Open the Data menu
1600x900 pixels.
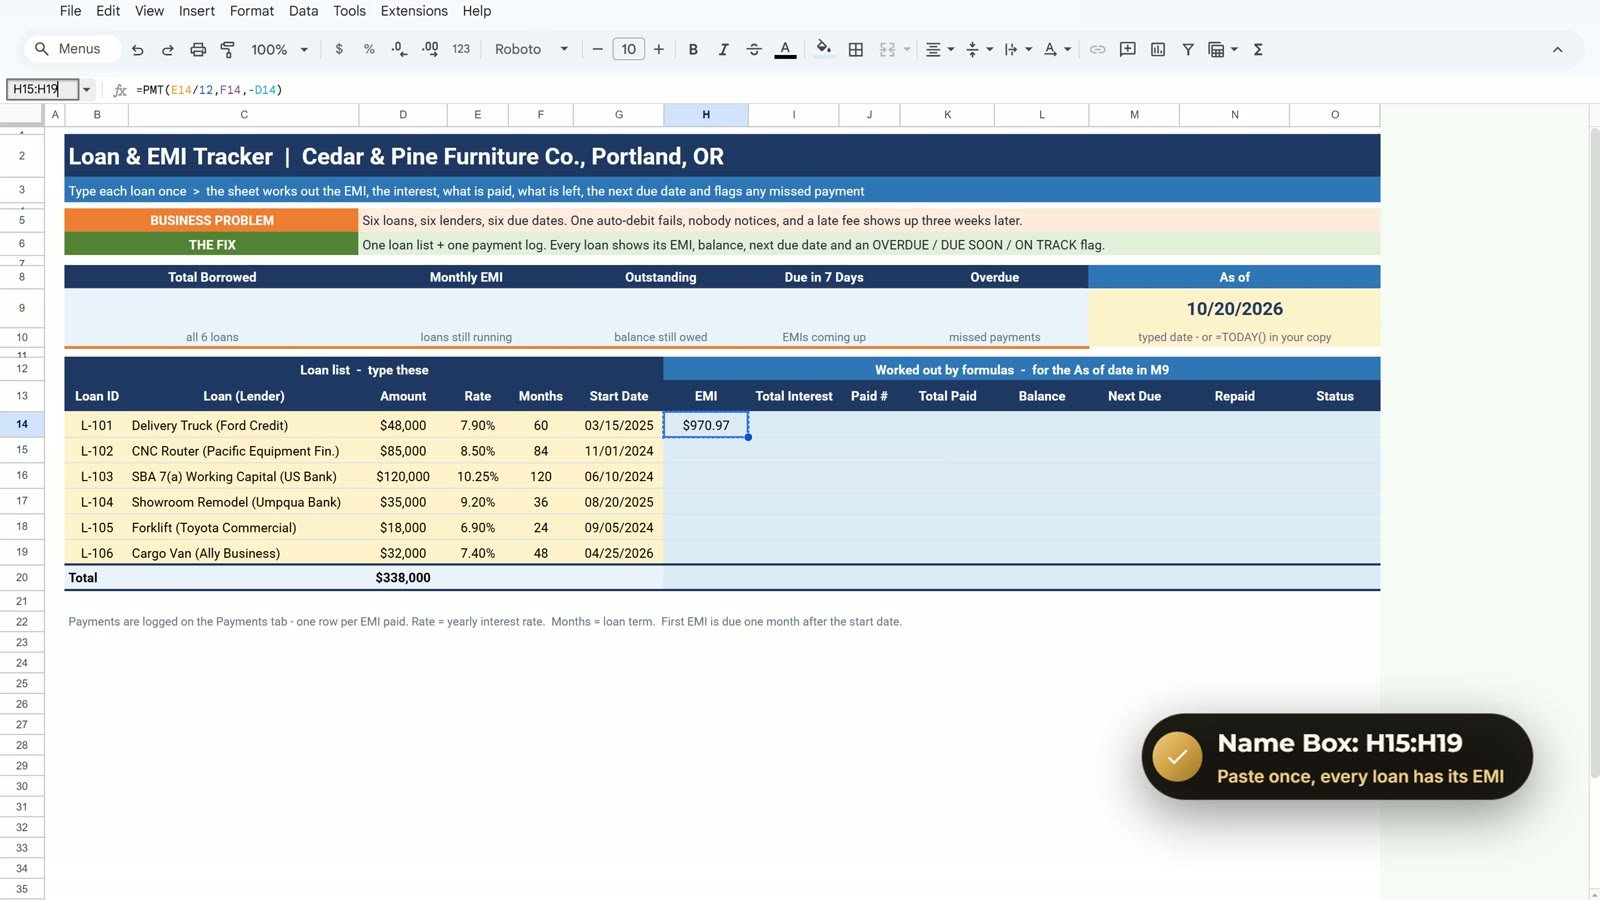coord(303,11)
